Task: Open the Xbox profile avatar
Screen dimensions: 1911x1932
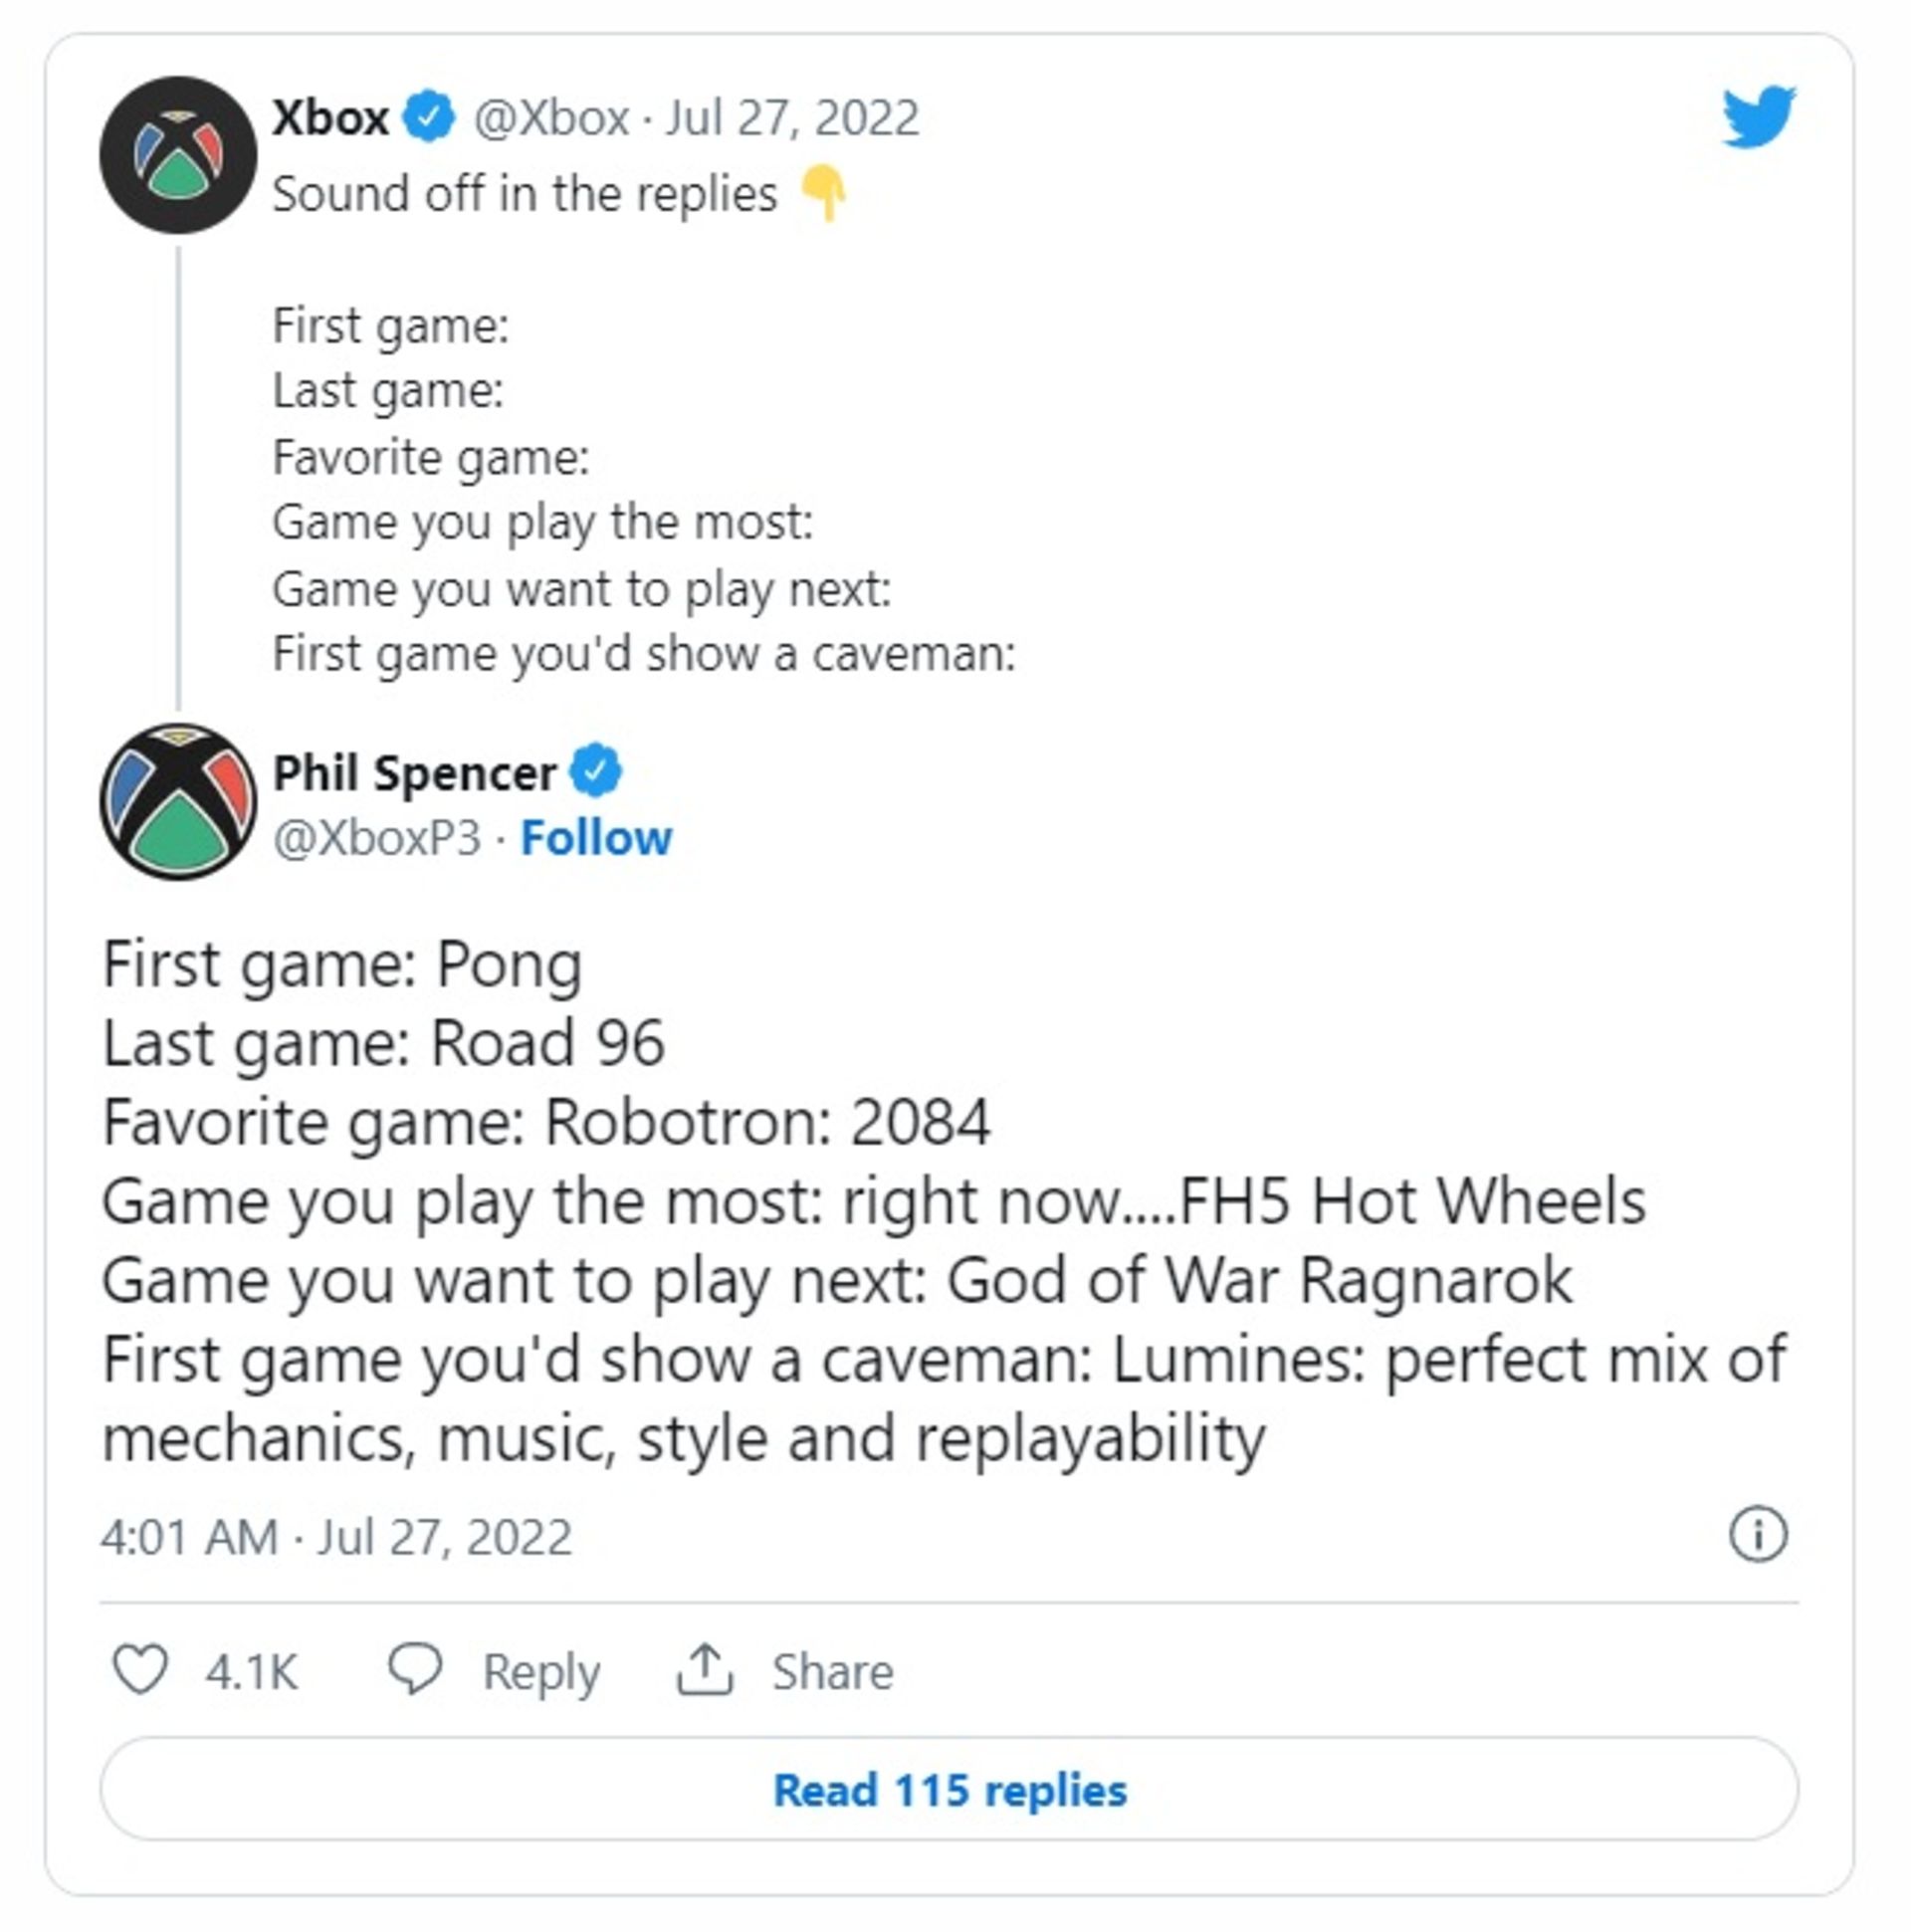Action: pyautogui.click(x=178, y=155)
